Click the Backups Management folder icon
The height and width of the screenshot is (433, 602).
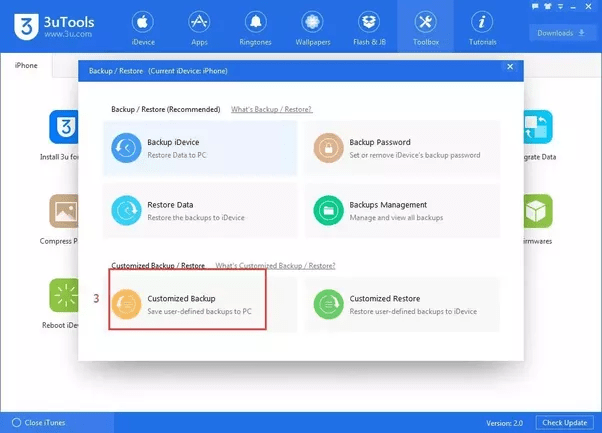click(328, 210)
